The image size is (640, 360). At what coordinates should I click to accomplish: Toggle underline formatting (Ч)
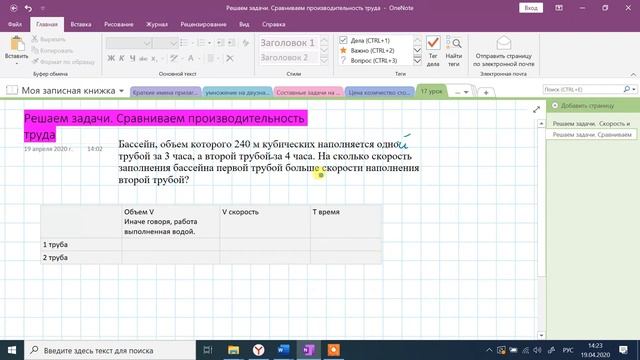(x=132, y=58)
